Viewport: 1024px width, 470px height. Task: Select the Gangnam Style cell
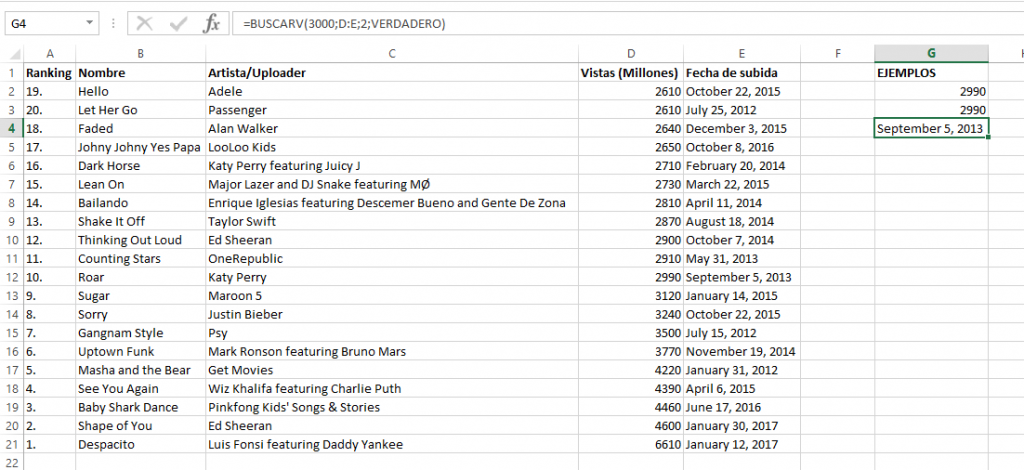click(x=139, y=333)
